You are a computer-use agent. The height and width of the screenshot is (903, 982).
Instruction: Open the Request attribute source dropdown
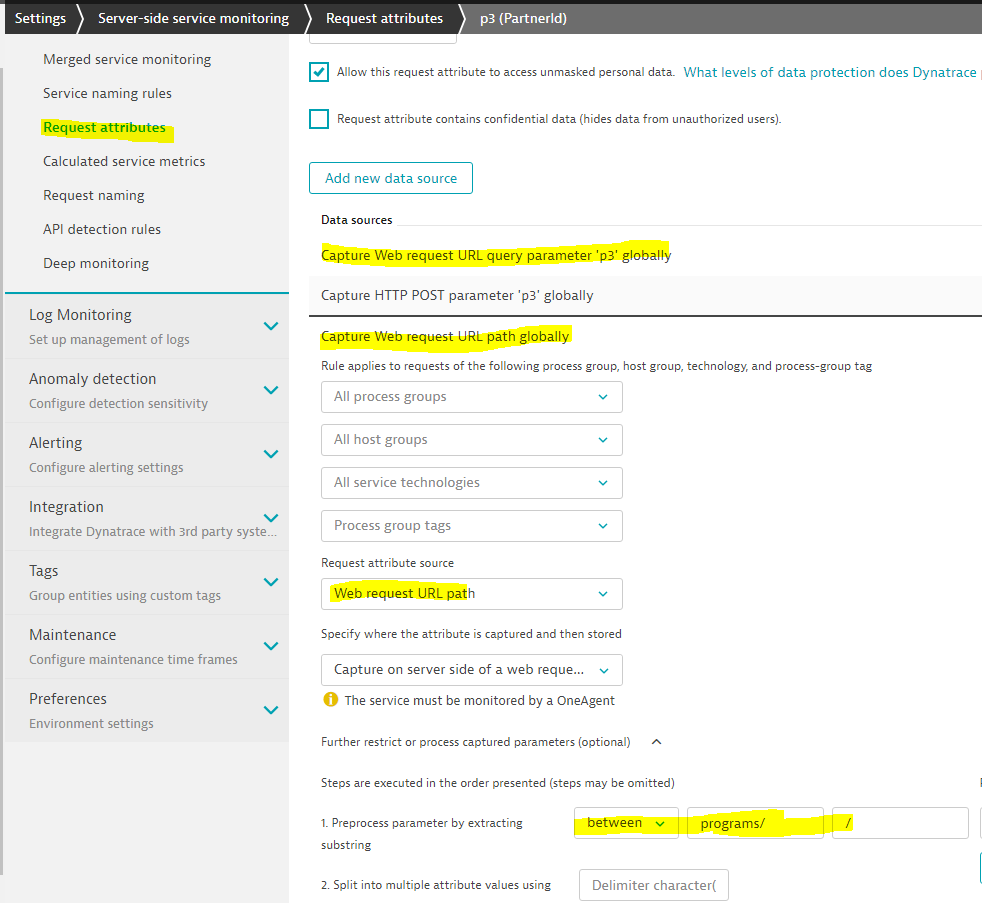tap(471, 594)
